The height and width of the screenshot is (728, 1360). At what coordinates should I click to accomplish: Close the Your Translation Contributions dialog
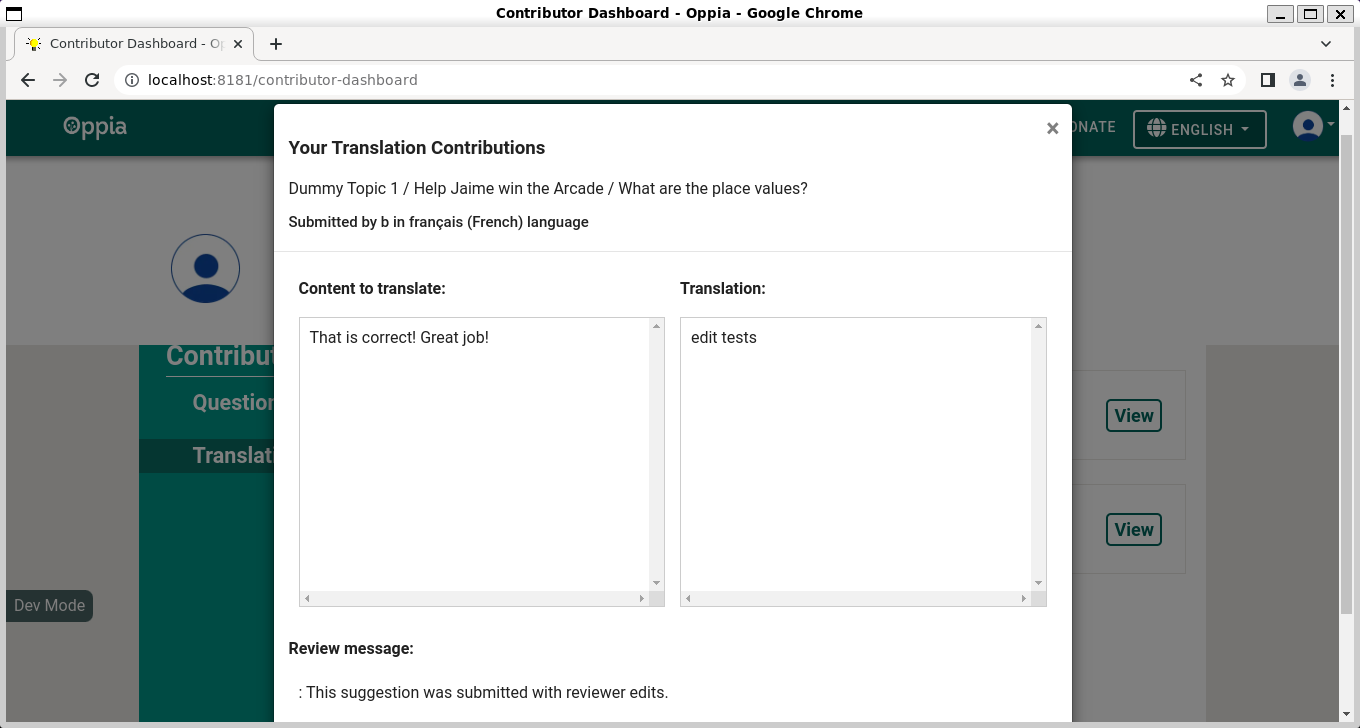(x=1052, y=128)
